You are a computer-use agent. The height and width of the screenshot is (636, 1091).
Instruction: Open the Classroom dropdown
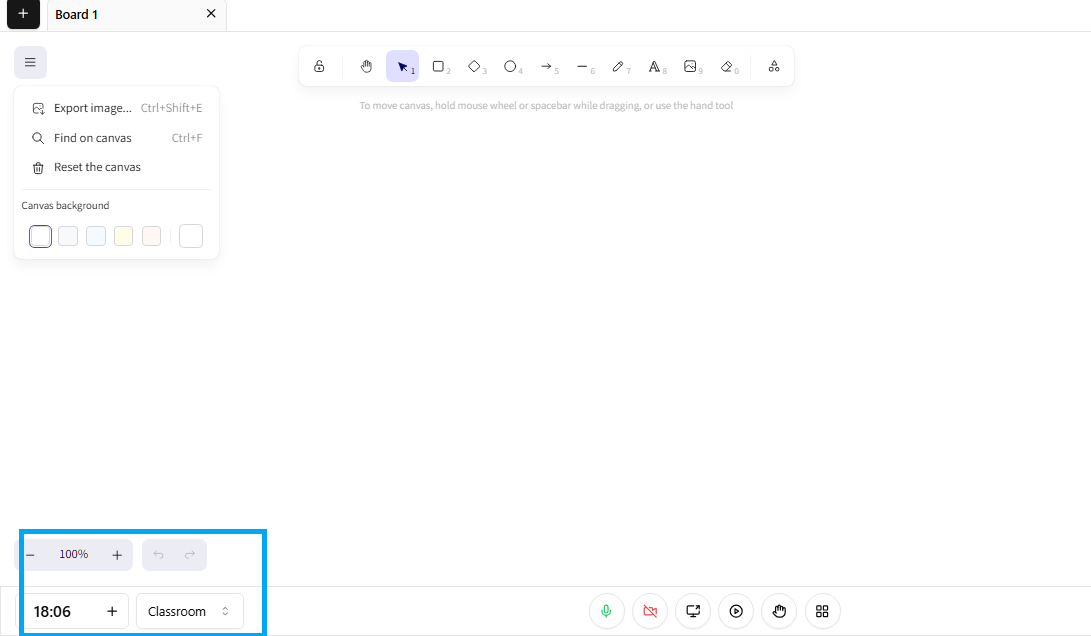point(190,611)
